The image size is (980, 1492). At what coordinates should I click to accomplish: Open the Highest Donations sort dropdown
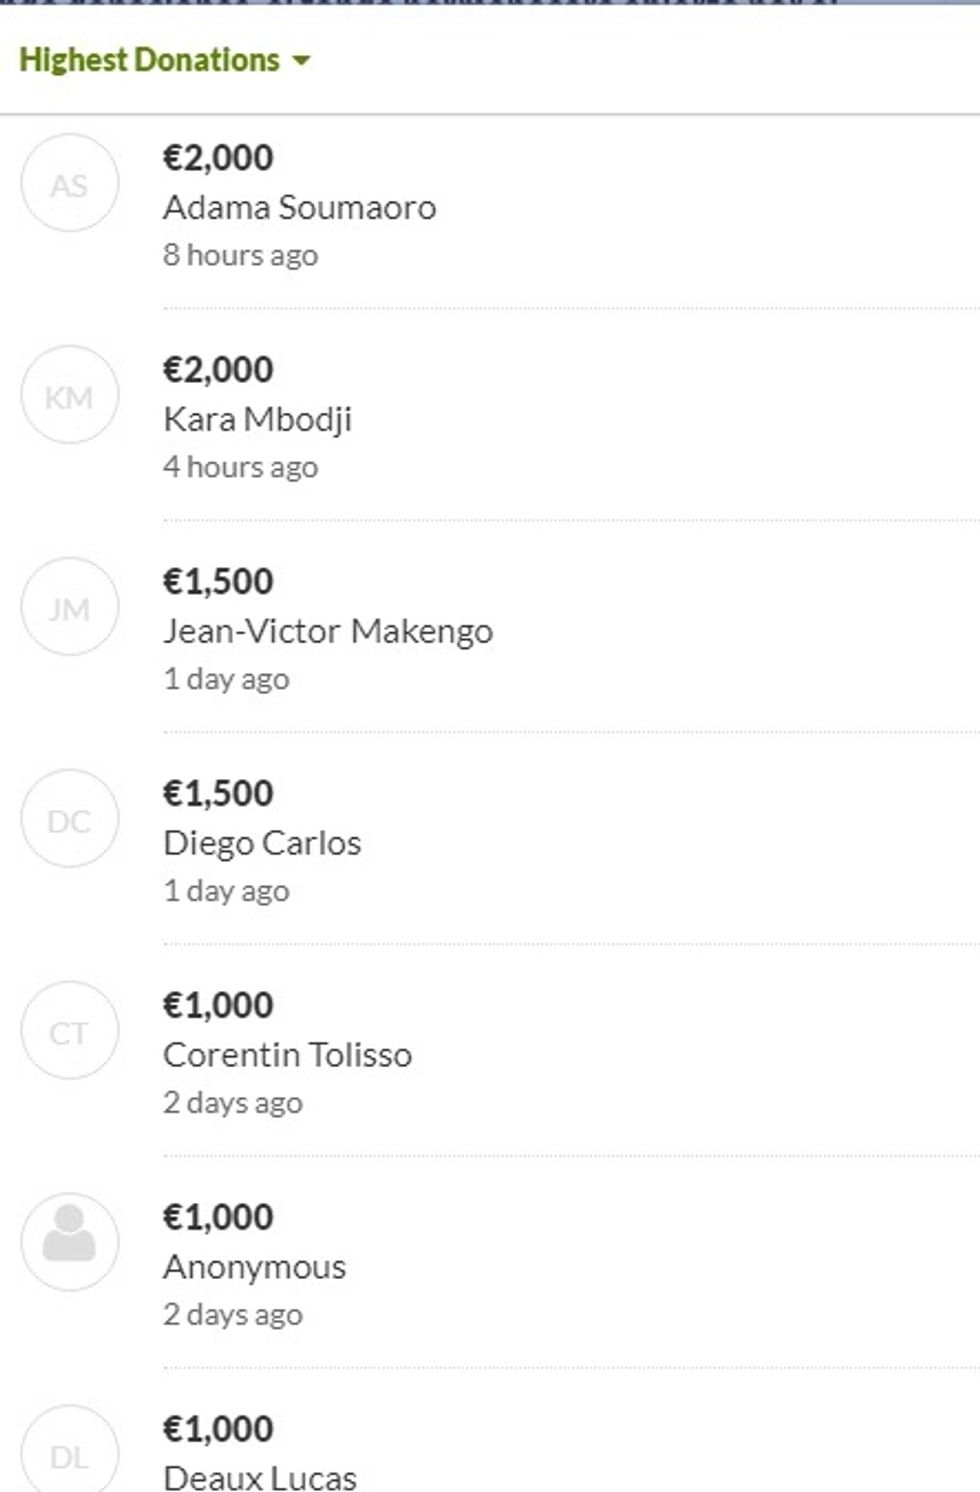coord(150,60)
